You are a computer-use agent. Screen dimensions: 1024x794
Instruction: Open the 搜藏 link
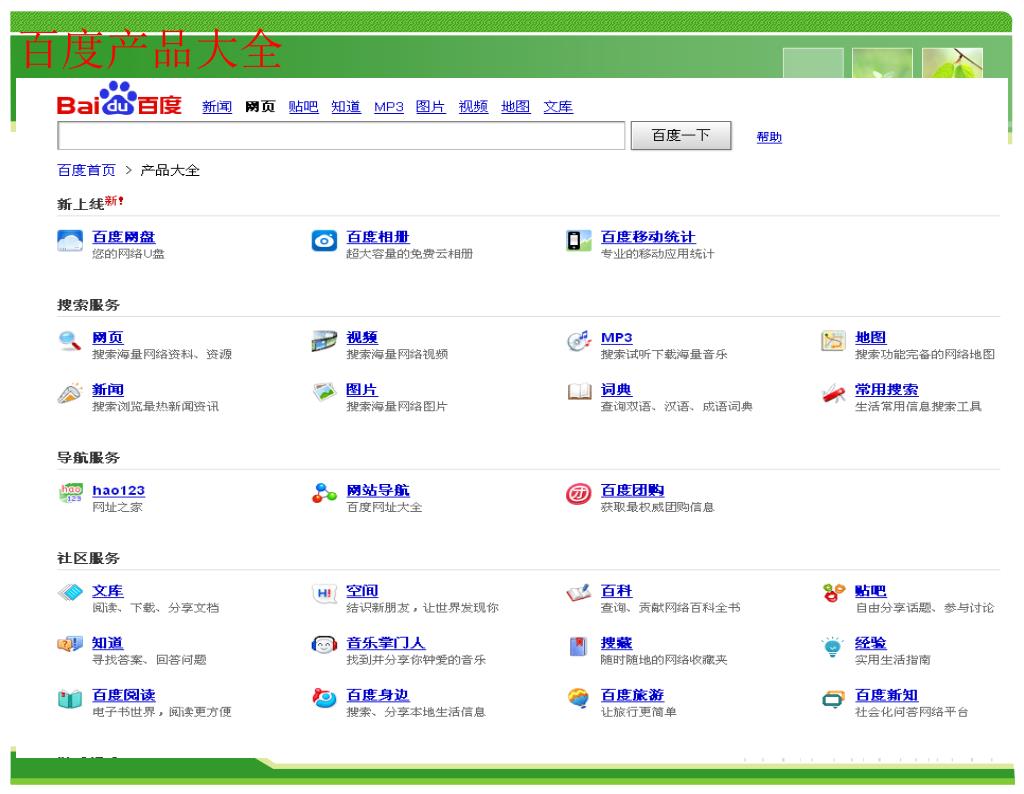(x=616, y=643)
